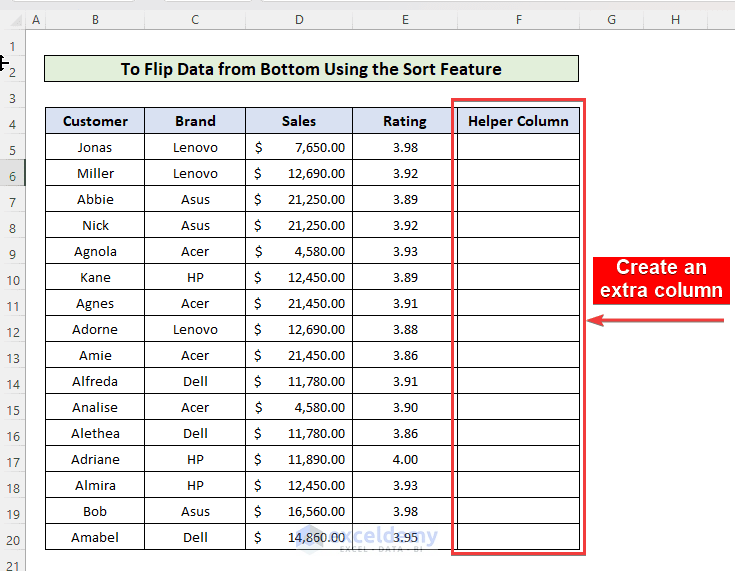
Task: Select column C header
Action: pyautogui.click(x=195, y=20)
